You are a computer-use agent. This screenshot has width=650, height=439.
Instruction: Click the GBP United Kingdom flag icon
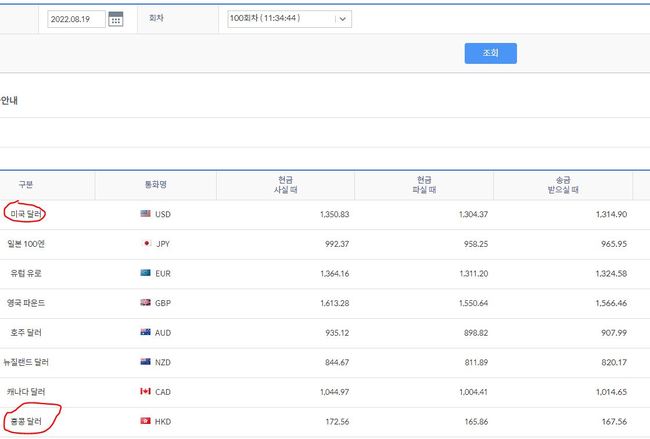(x=145, y=303)
